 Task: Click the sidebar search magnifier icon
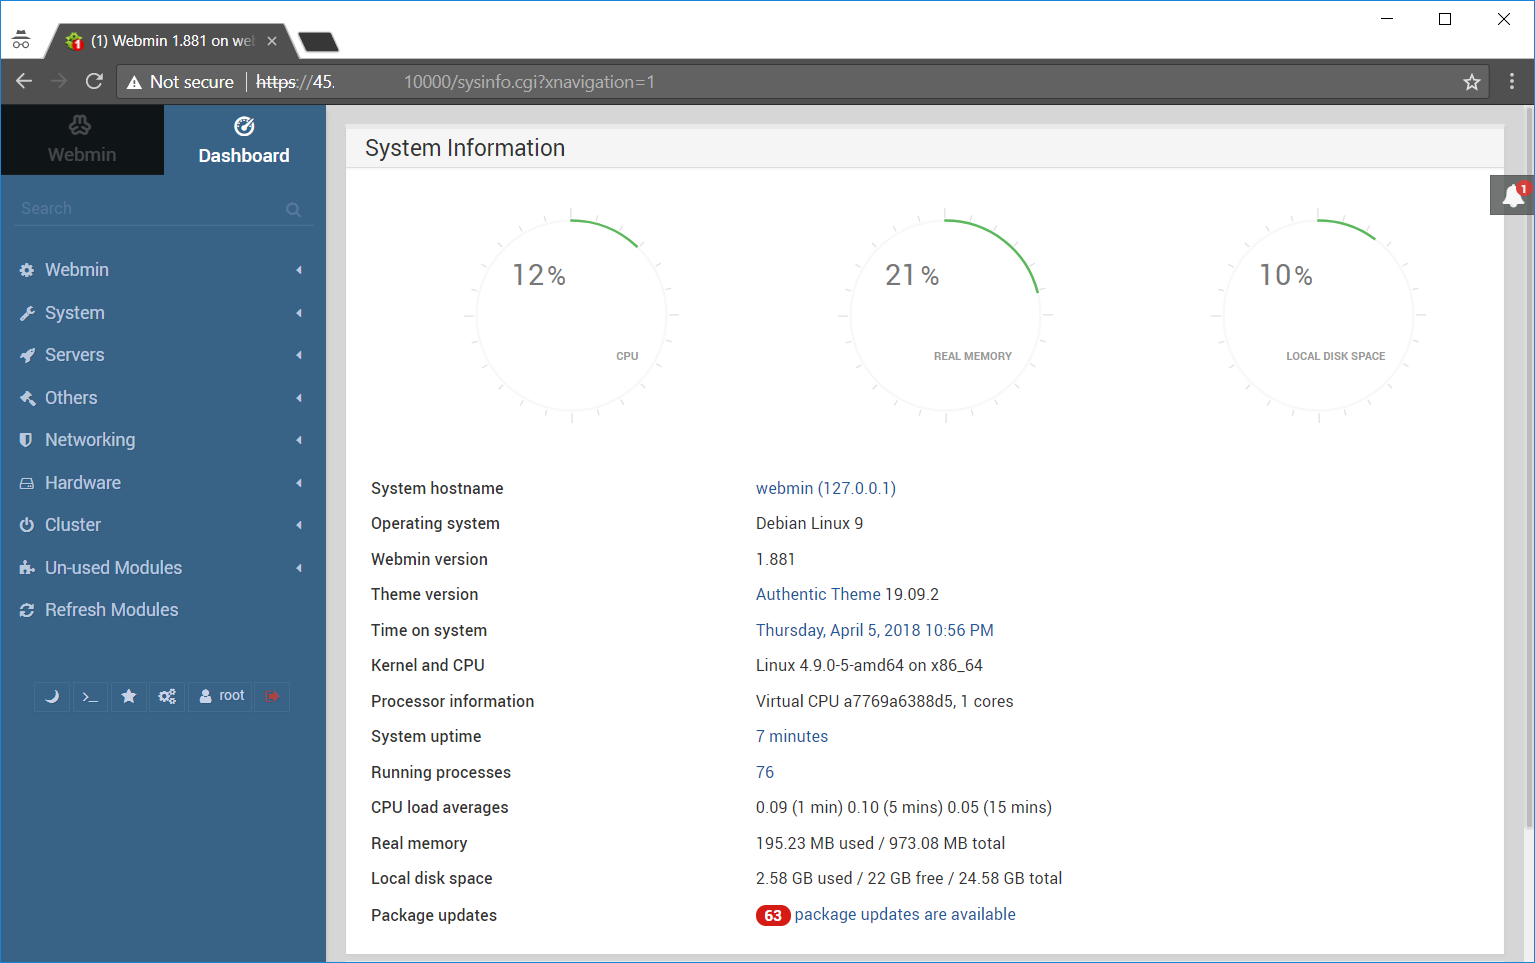coord(293,209)
